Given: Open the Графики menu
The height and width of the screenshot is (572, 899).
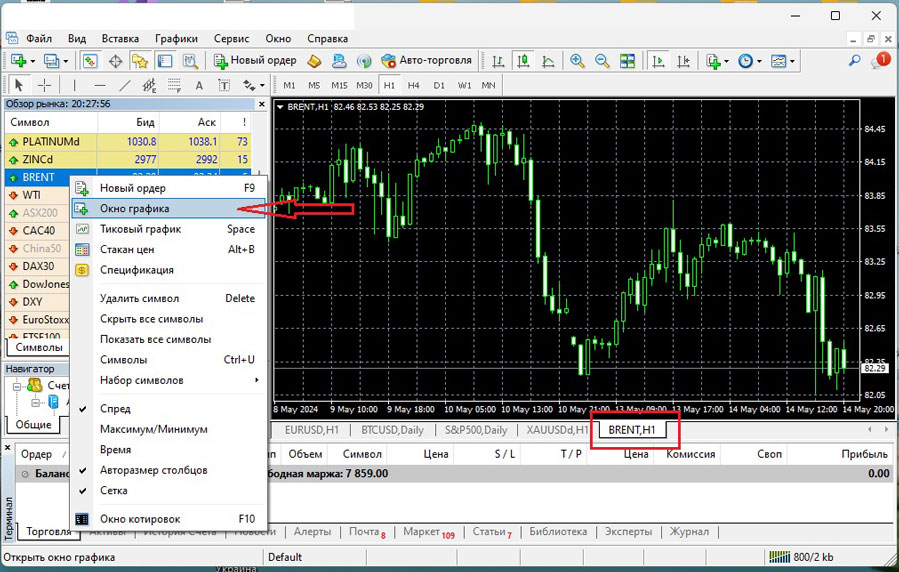Looking at the screenshot, I should (x=176, y=39).
